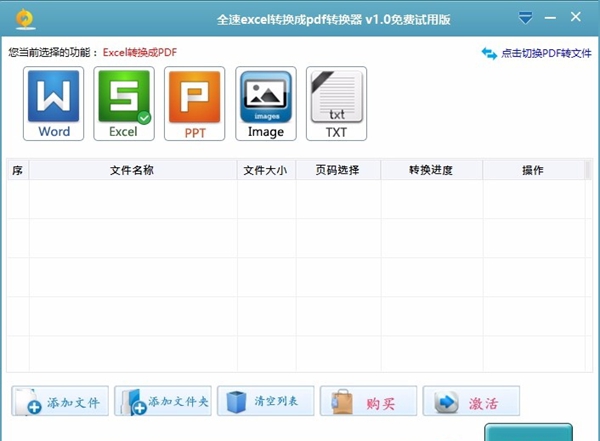This screenshot has width=600, height=441.
Task: Click the 文件大小 column header
Action: [x=266, y=170]
